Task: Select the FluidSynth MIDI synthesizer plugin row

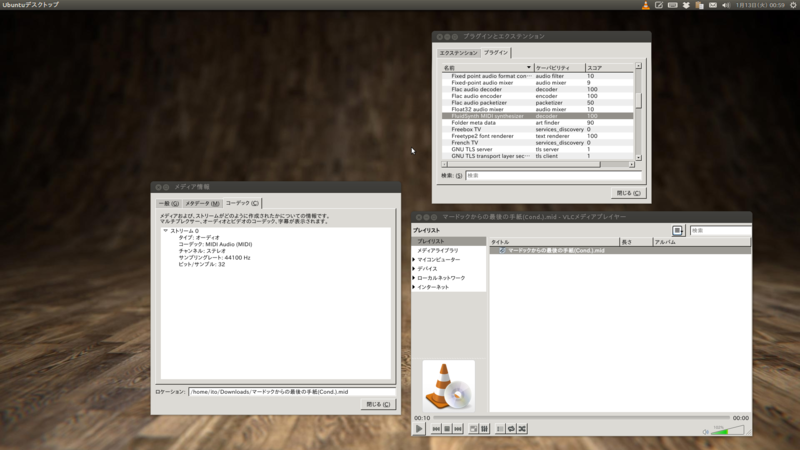Action: point(537,116)
